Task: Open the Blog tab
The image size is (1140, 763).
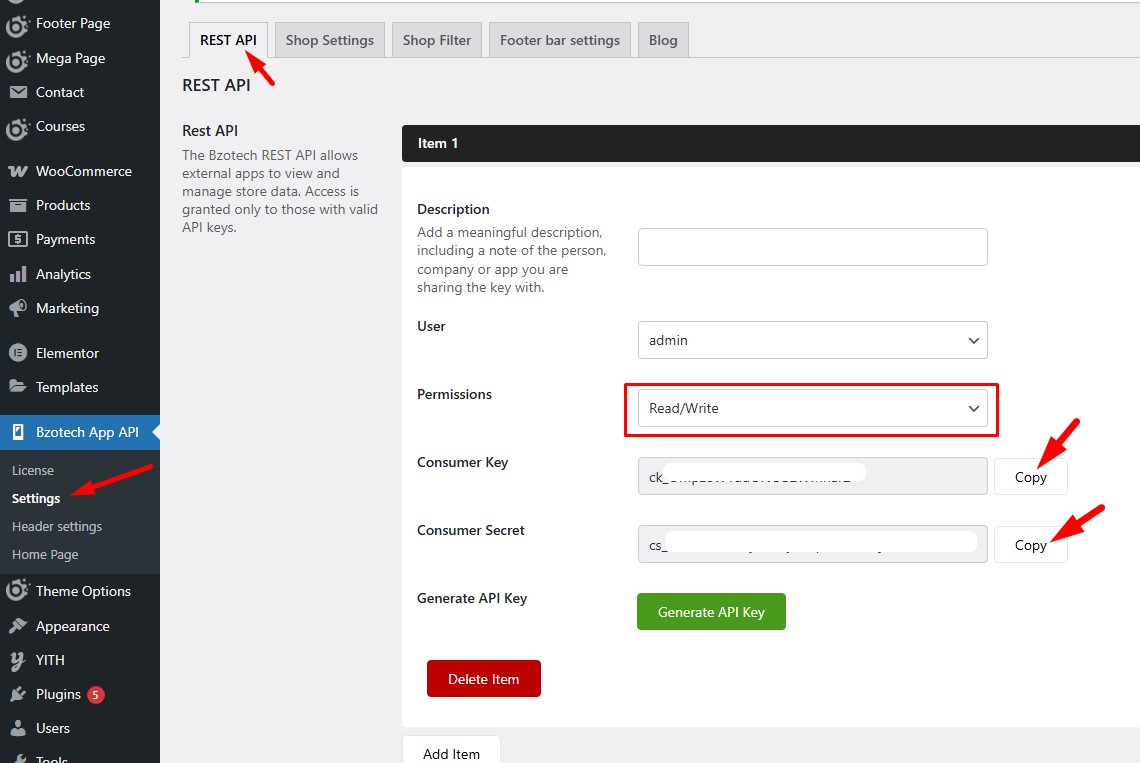Action: coord(663,40)
